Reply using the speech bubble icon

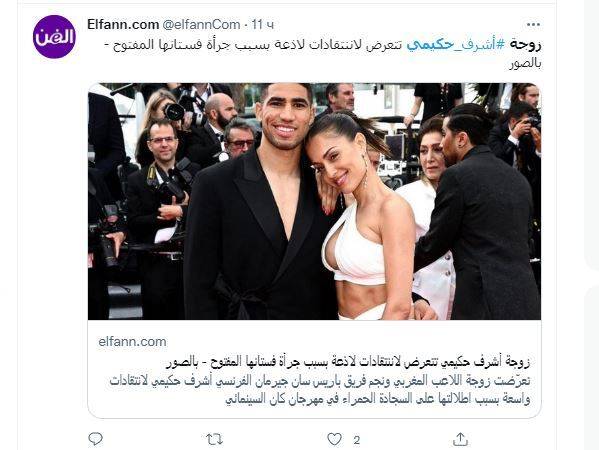point(96,439)
